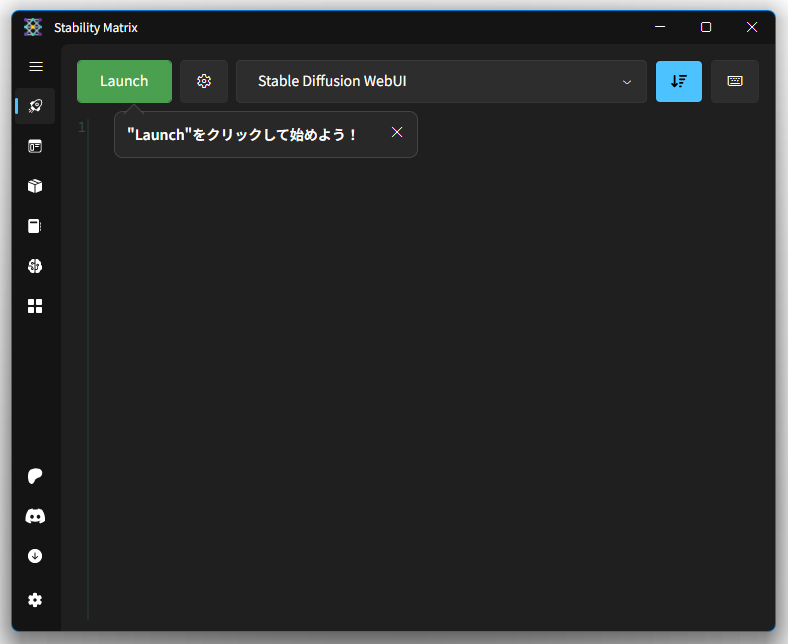
Task: Open the Model Browser brain icon
Action: tap(35, 266)
